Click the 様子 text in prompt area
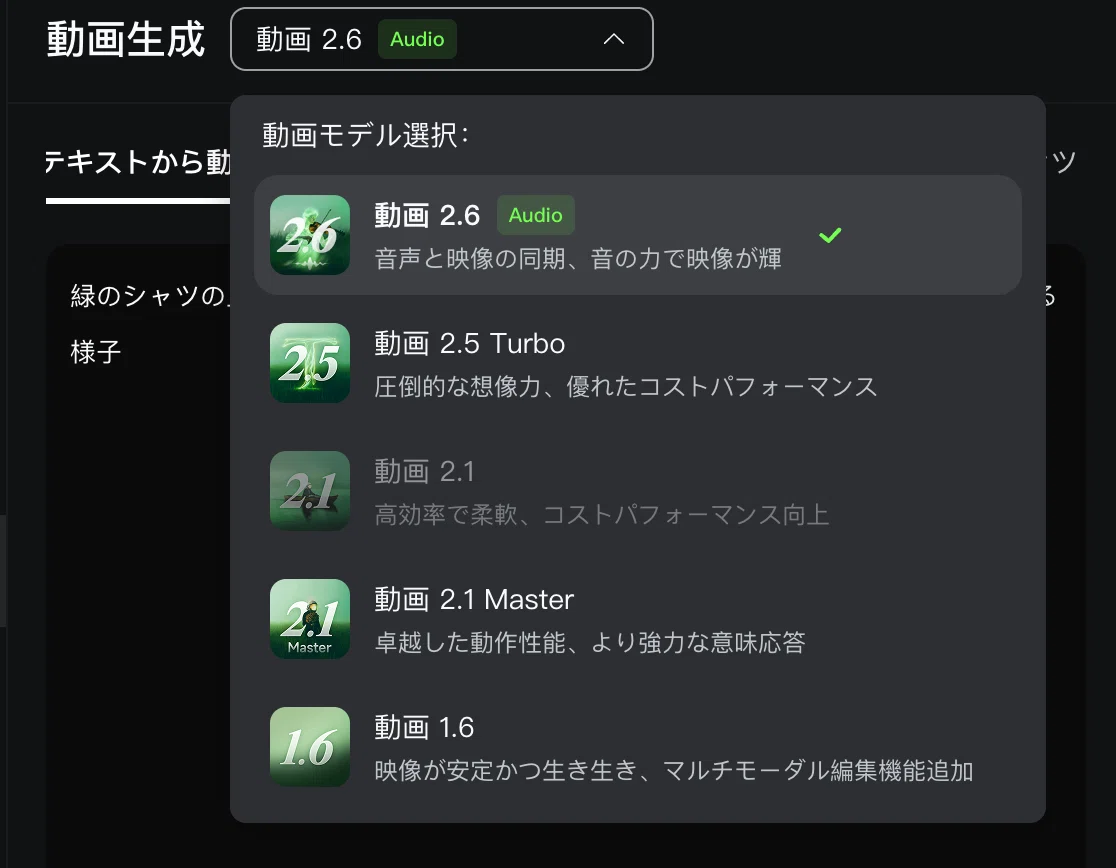This screenshot has height=868, width=1116. (x=96, y=352)
